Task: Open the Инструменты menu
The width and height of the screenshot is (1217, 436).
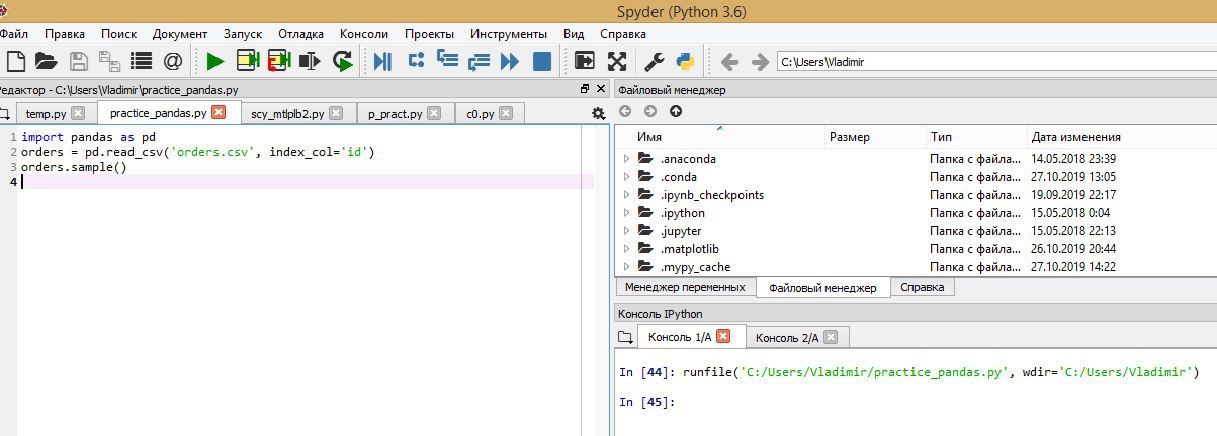Action: (508, 33)
